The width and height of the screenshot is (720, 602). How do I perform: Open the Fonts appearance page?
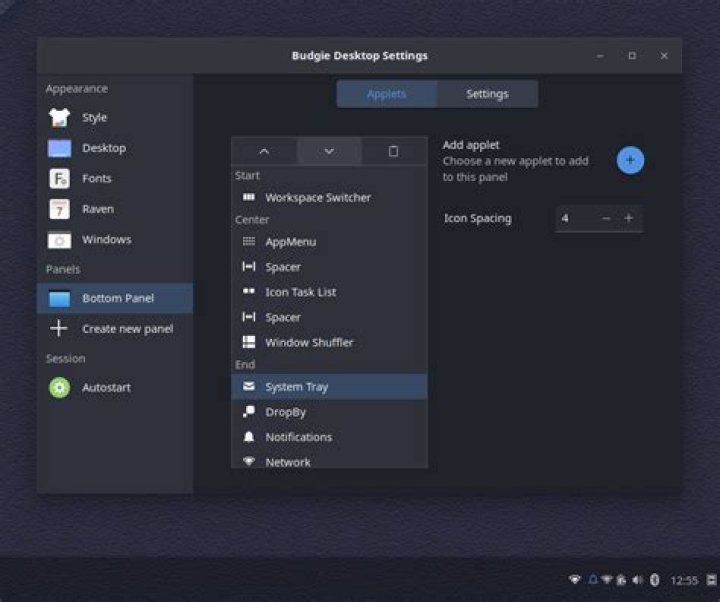(115, 178)
